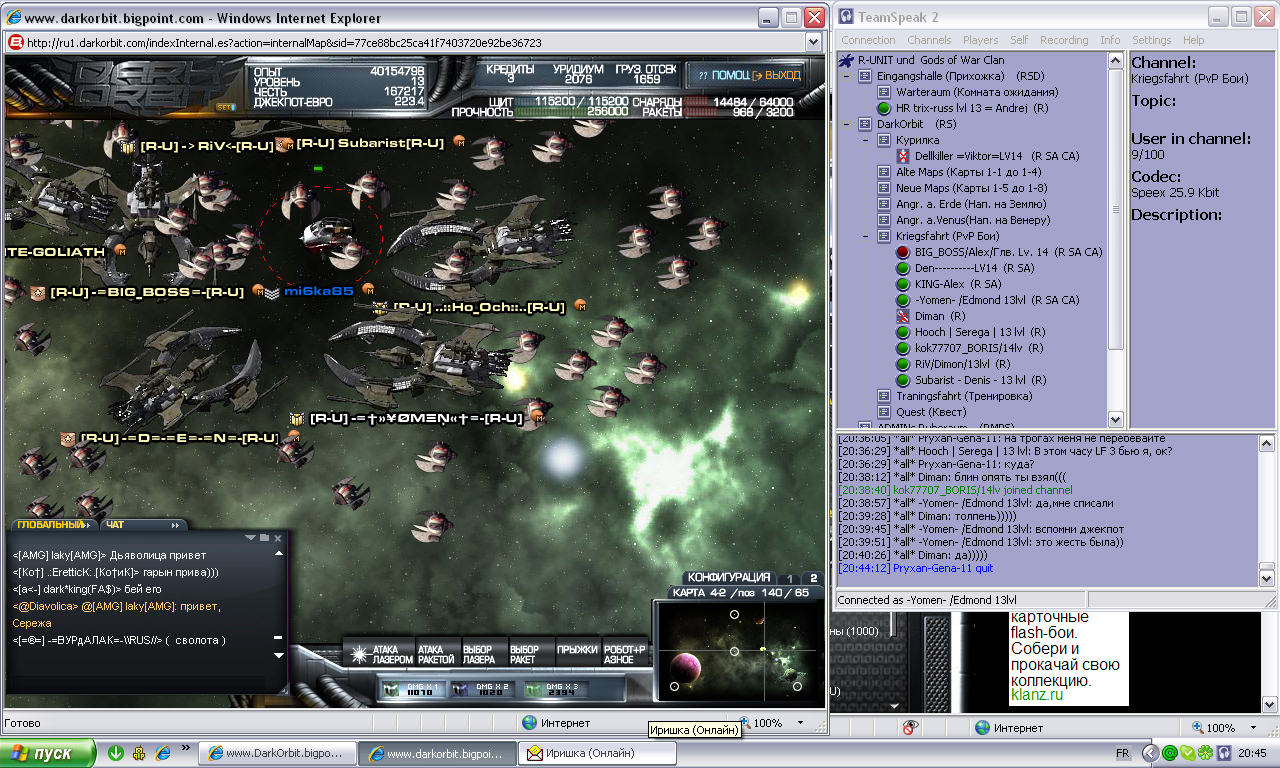Collapse the Курилка subchannel

[x=865, y=140]
